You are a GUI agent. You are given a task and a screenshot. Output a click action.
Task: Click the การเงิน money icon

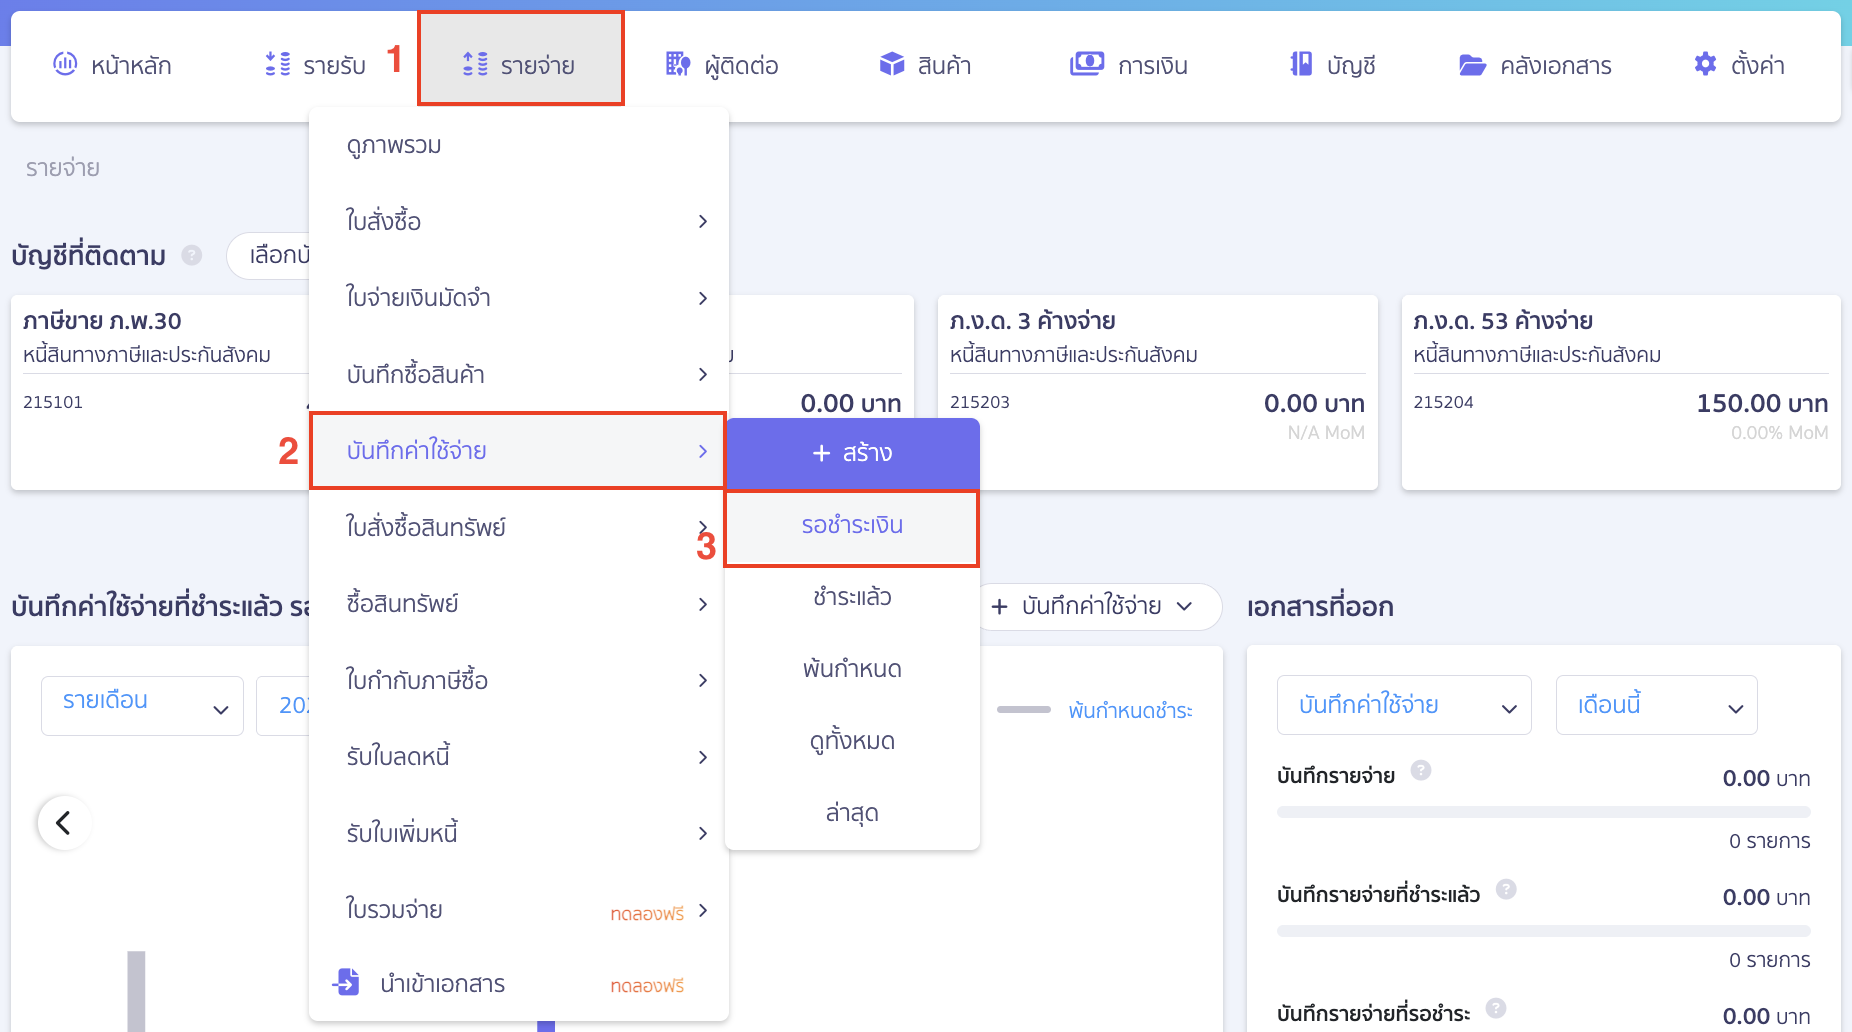[1087, 64]
